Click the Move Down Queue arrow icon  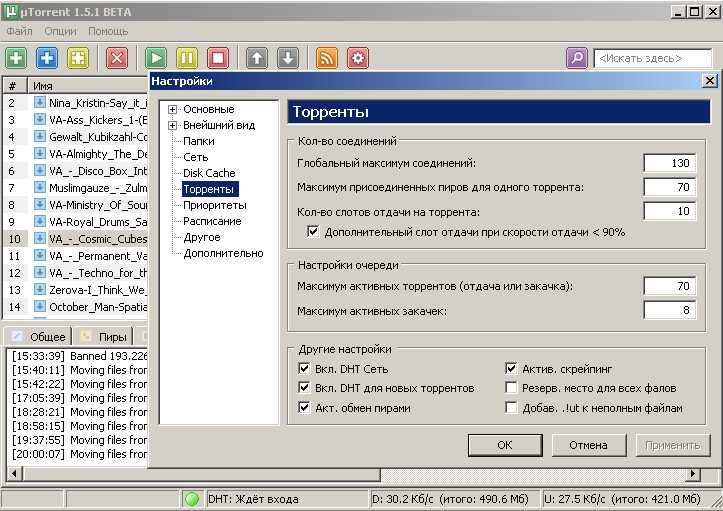tap(288, 58)
